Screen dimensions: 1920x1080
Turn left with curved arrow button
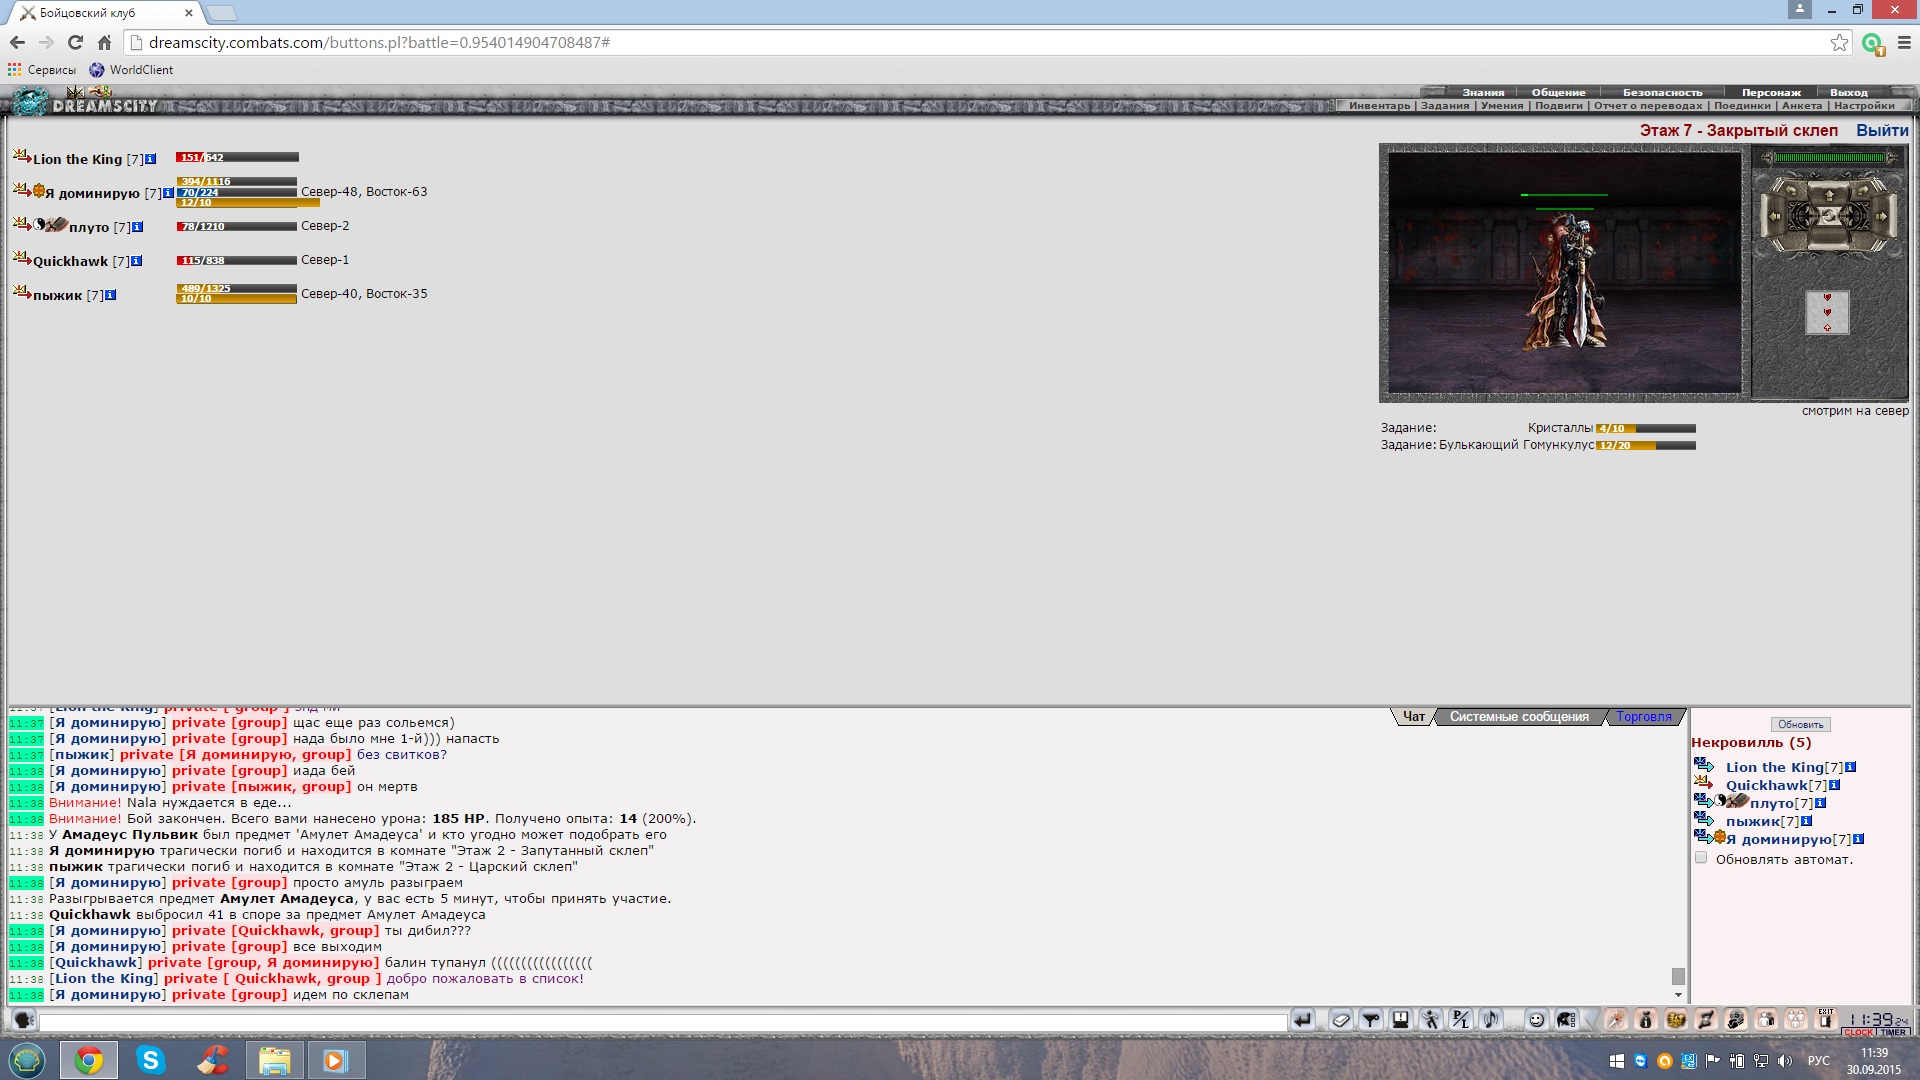1791,189
